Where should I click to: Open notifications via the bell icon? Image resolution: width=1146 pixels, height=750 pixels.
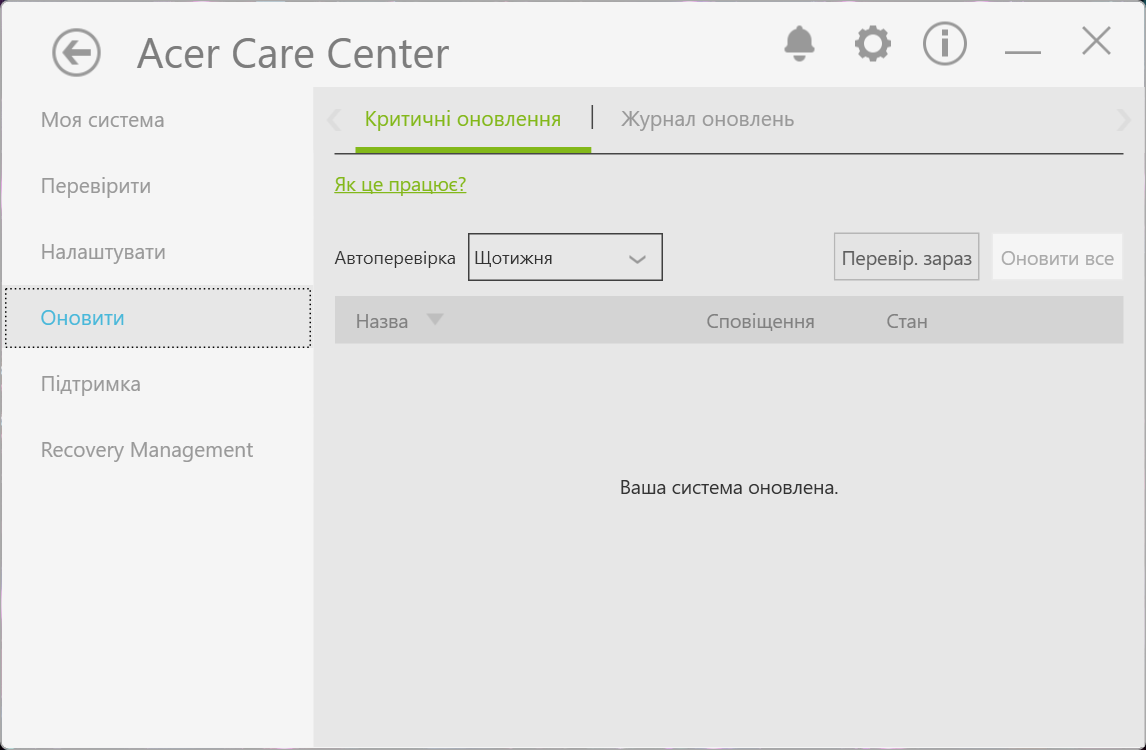799,44
